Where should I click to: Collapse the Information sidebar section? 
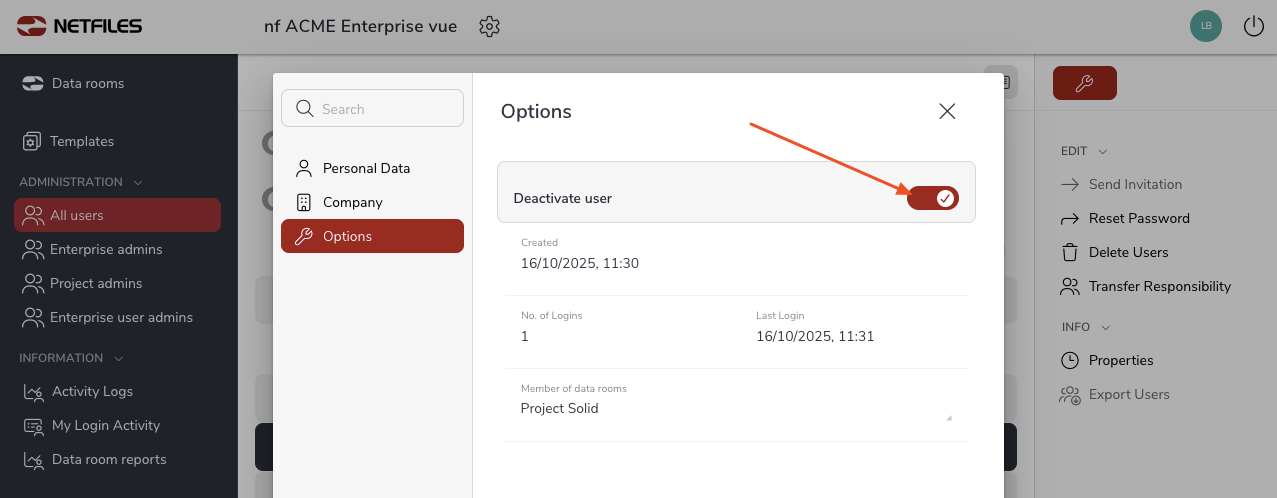(x=119, y=358)
